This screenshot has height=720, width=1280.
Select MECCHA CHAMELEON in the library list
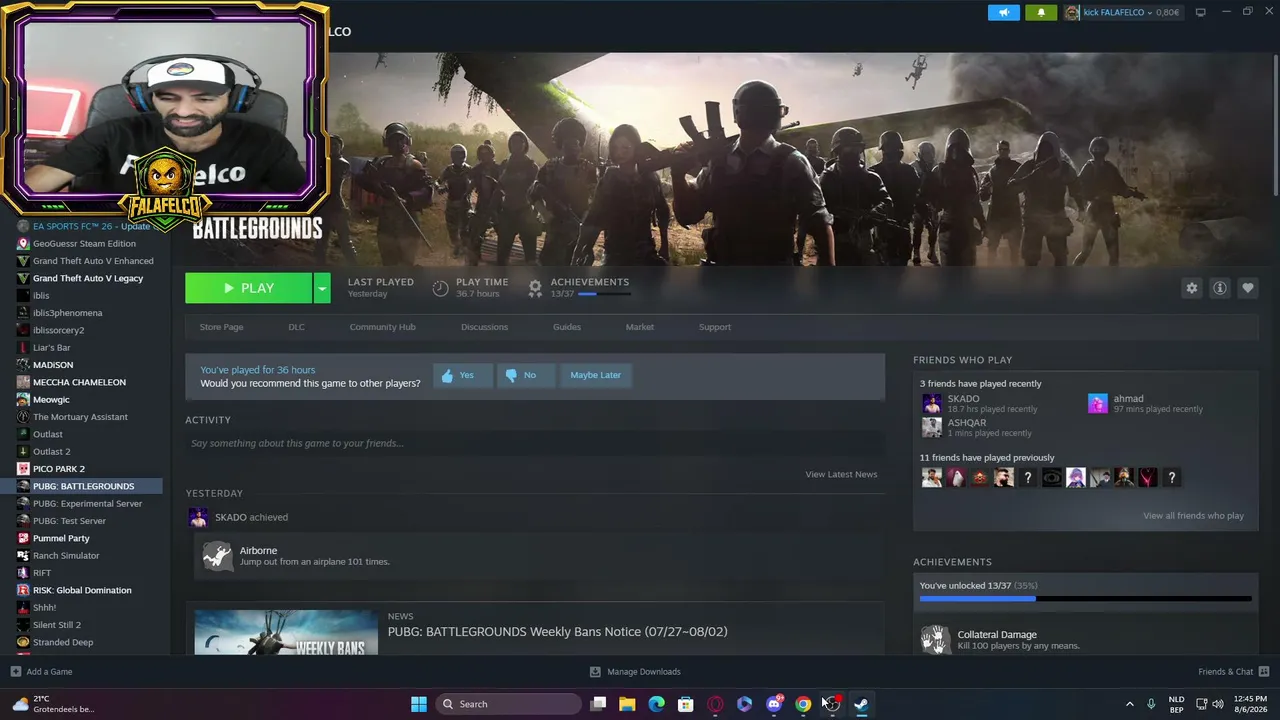click(x=79, y=382)
